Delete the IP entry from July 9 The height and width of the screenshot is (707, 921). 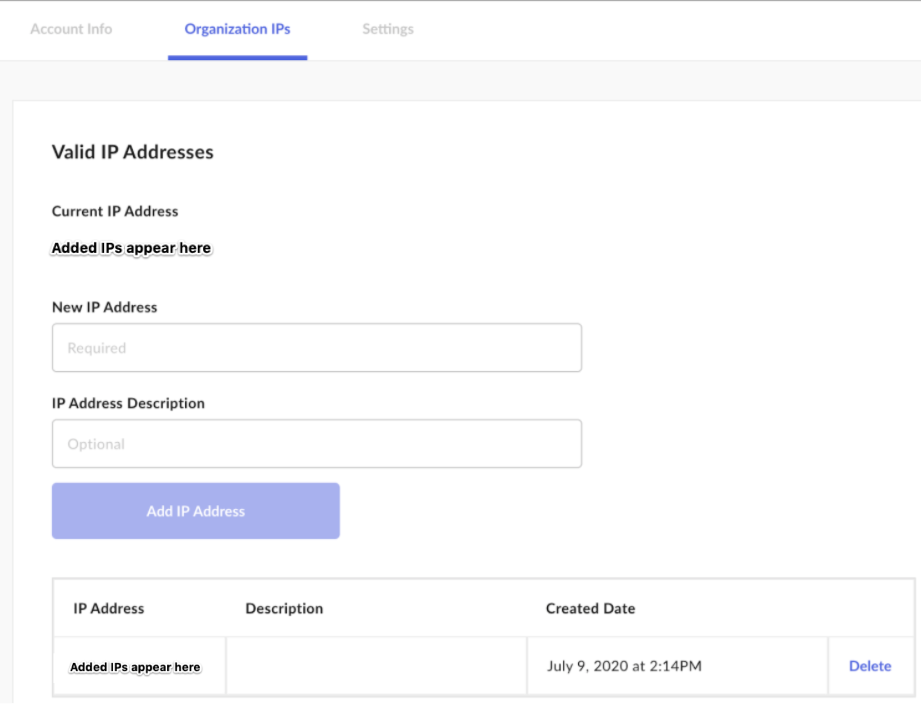pyautogui.click(x=870, y=666)
